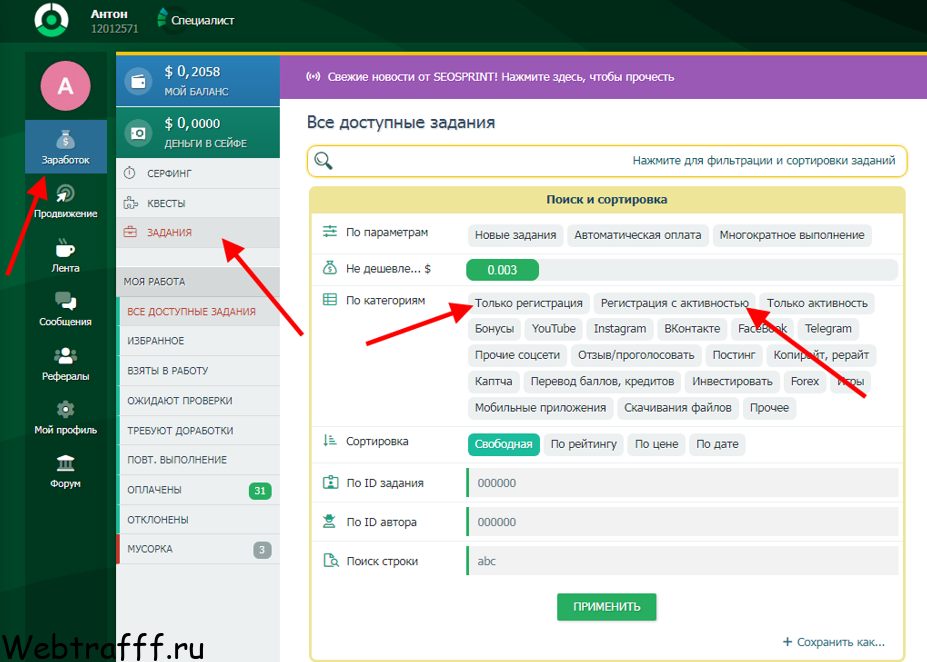Toggle the Только регистрация category
This screenshot has height=662, width=927.
point(529,303)
